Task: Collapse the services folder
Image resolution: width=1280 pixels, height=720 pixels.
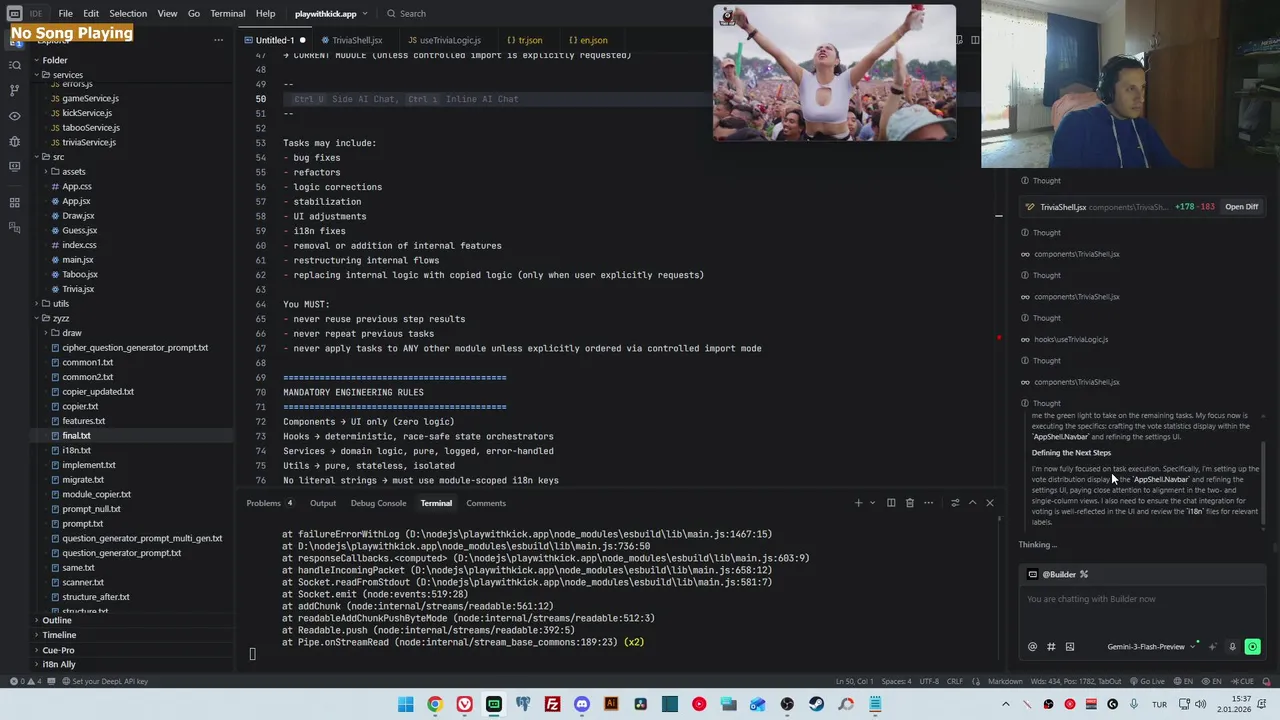Action: 68,75
